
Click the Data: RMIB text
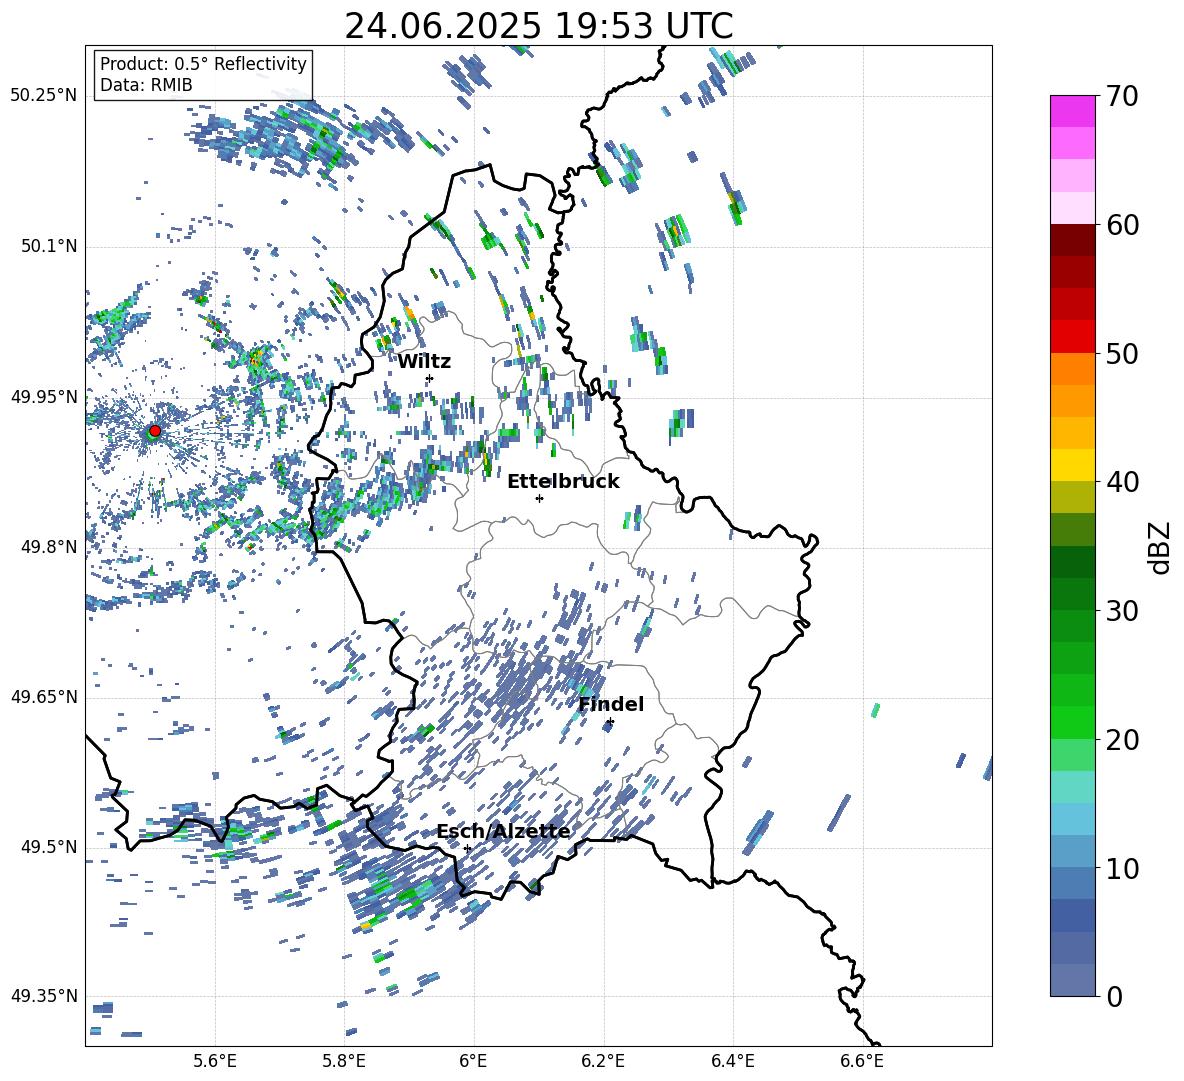[146, 85]
